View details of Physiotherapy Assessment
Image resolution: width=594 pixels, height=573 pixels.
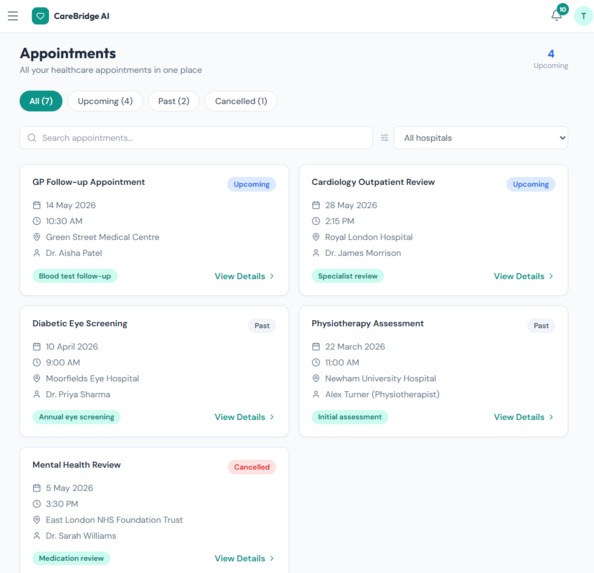(x=524, y=417)
